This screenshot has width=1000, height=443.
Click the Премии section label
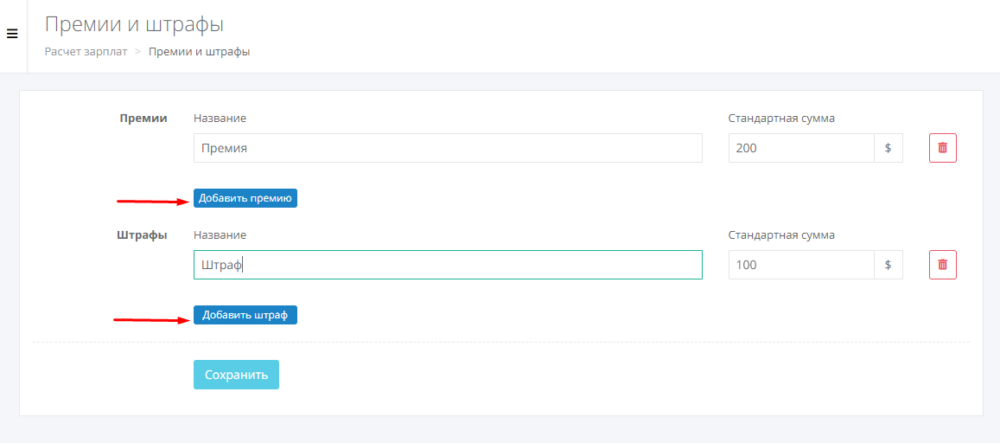point(143,118)
